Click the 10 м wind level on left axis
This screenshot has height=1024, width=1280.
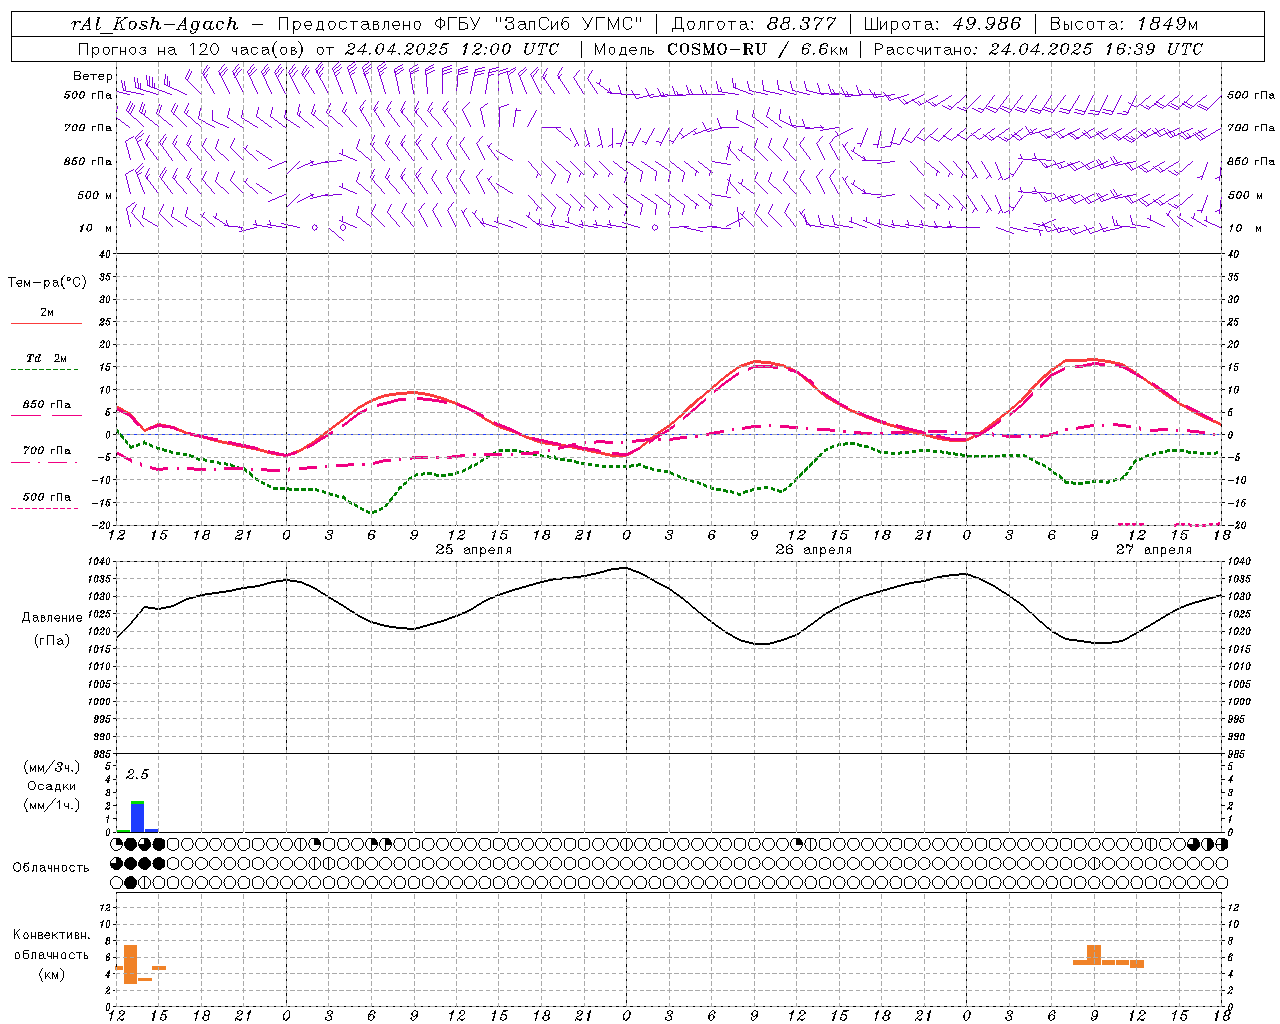[x=96, y=228]
